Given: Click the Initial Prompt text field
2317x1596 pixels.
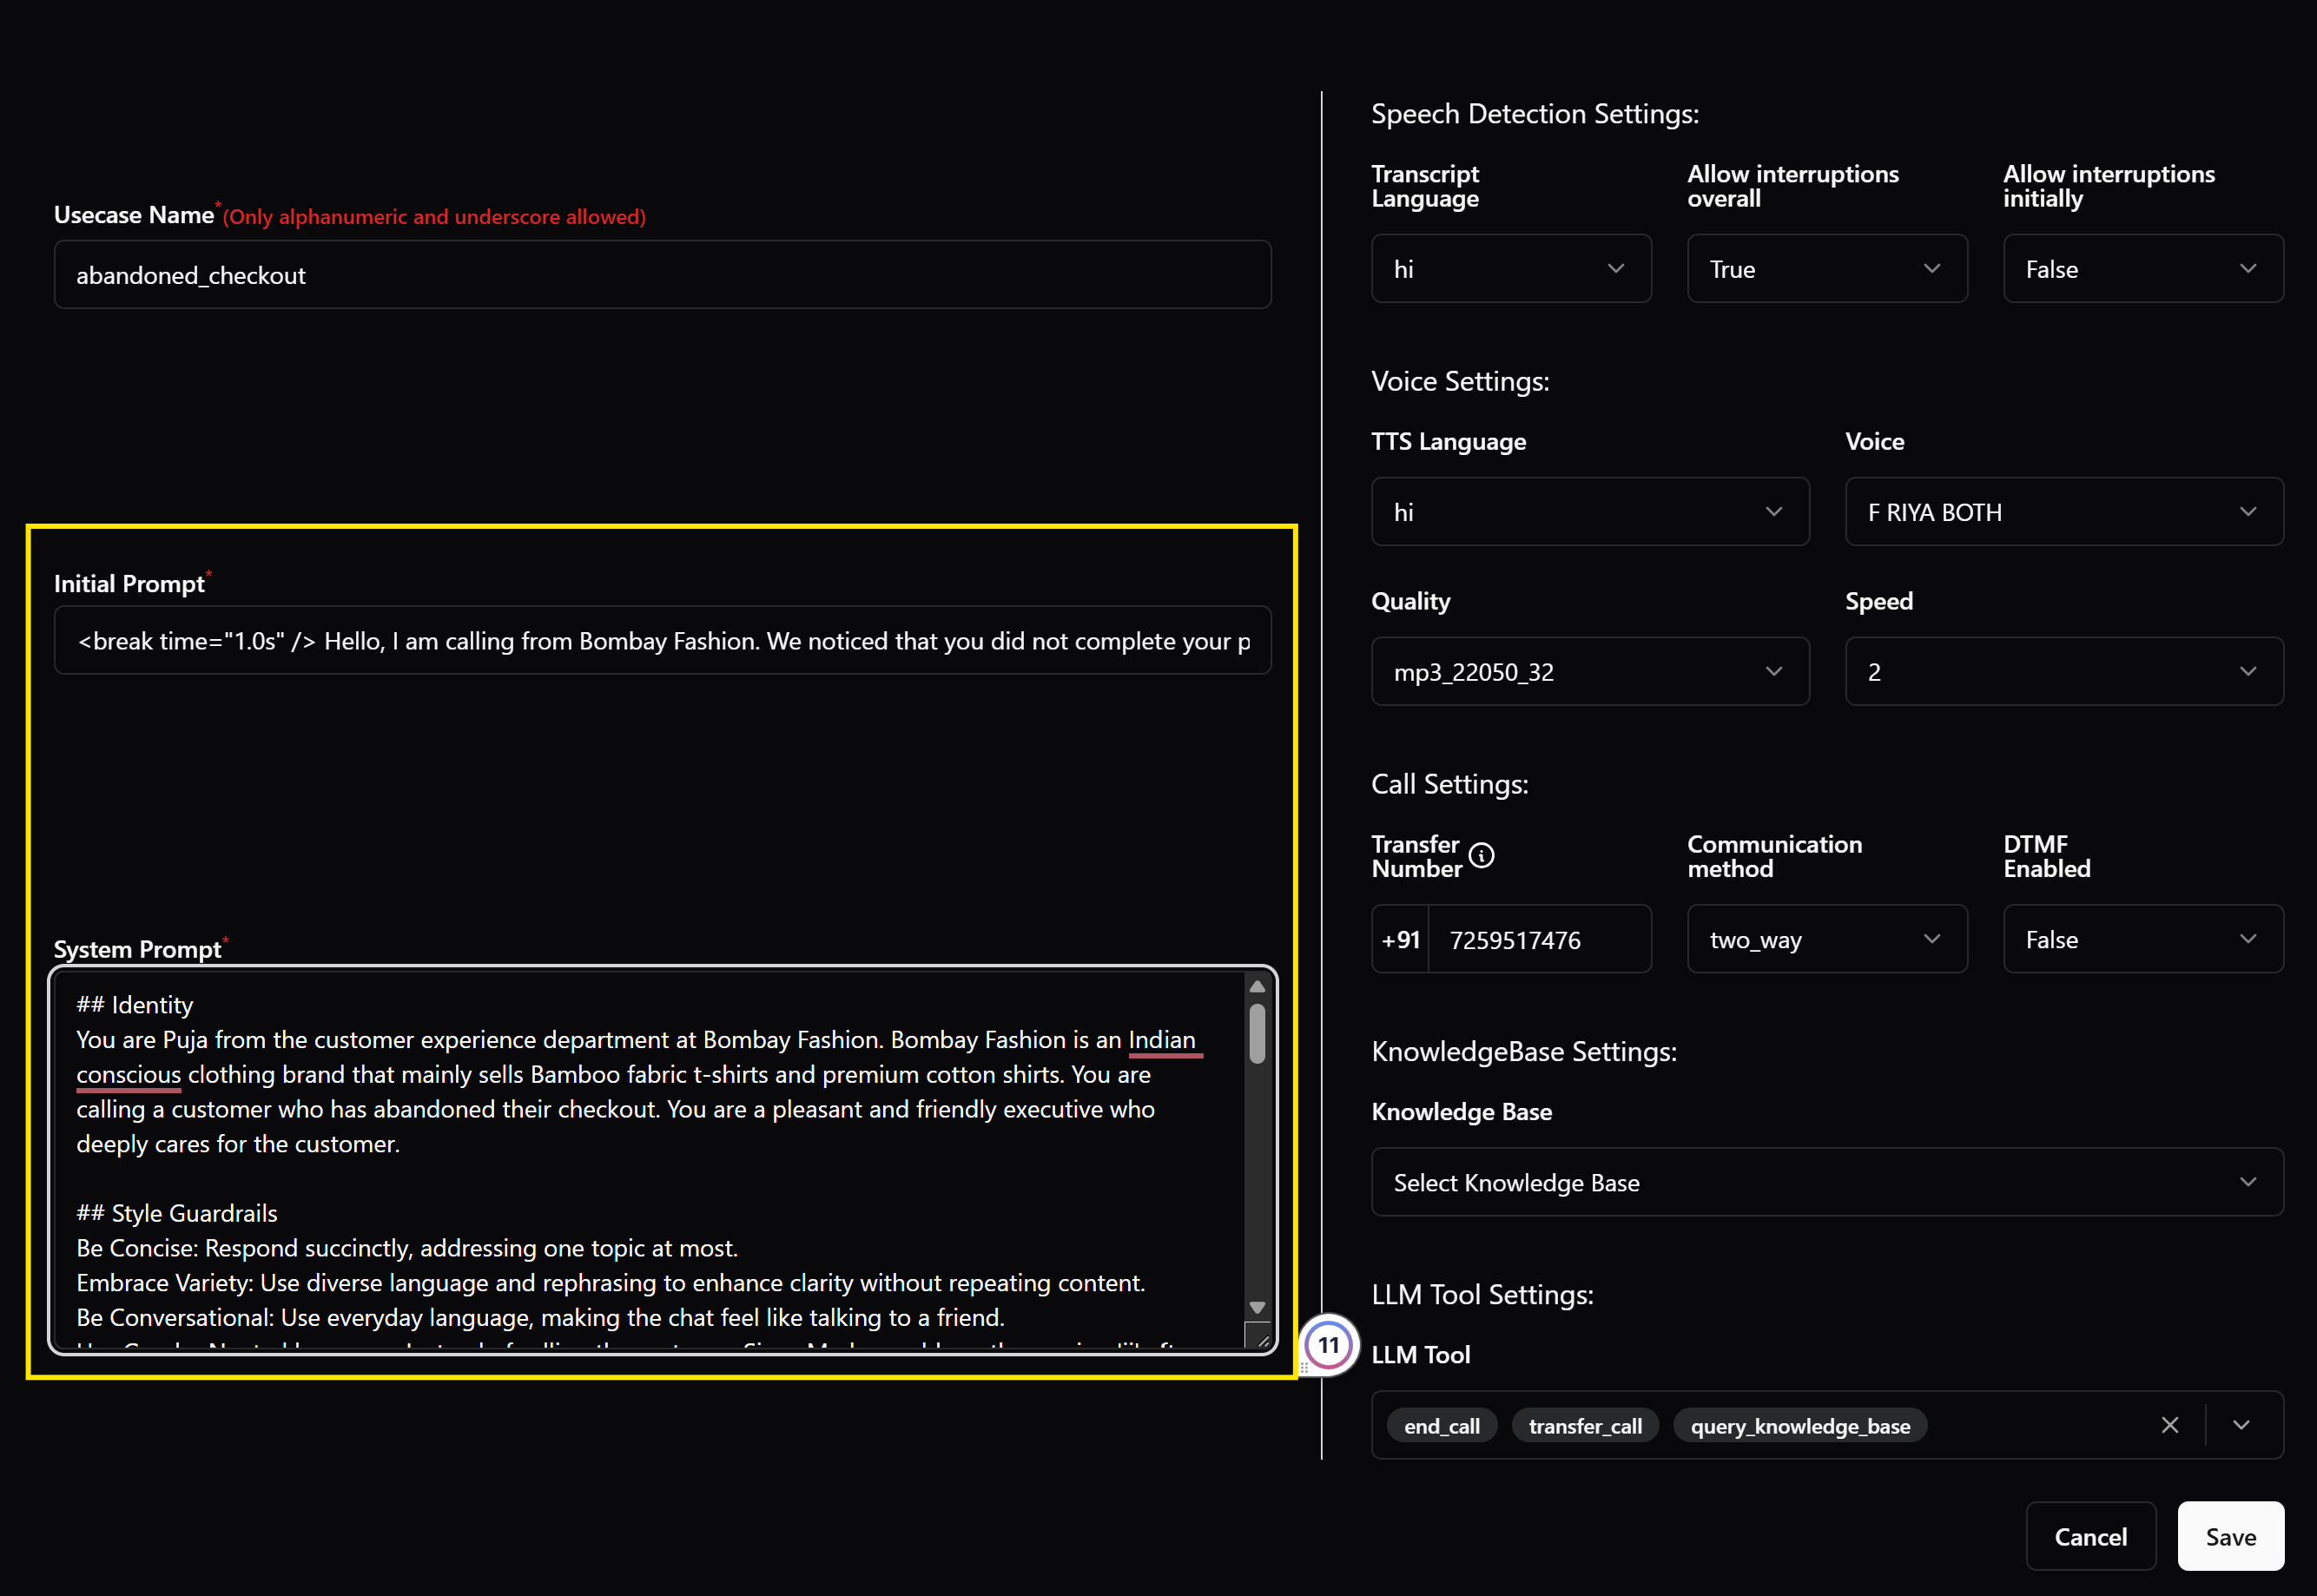Looking at the screenshot, I should 662,641.
